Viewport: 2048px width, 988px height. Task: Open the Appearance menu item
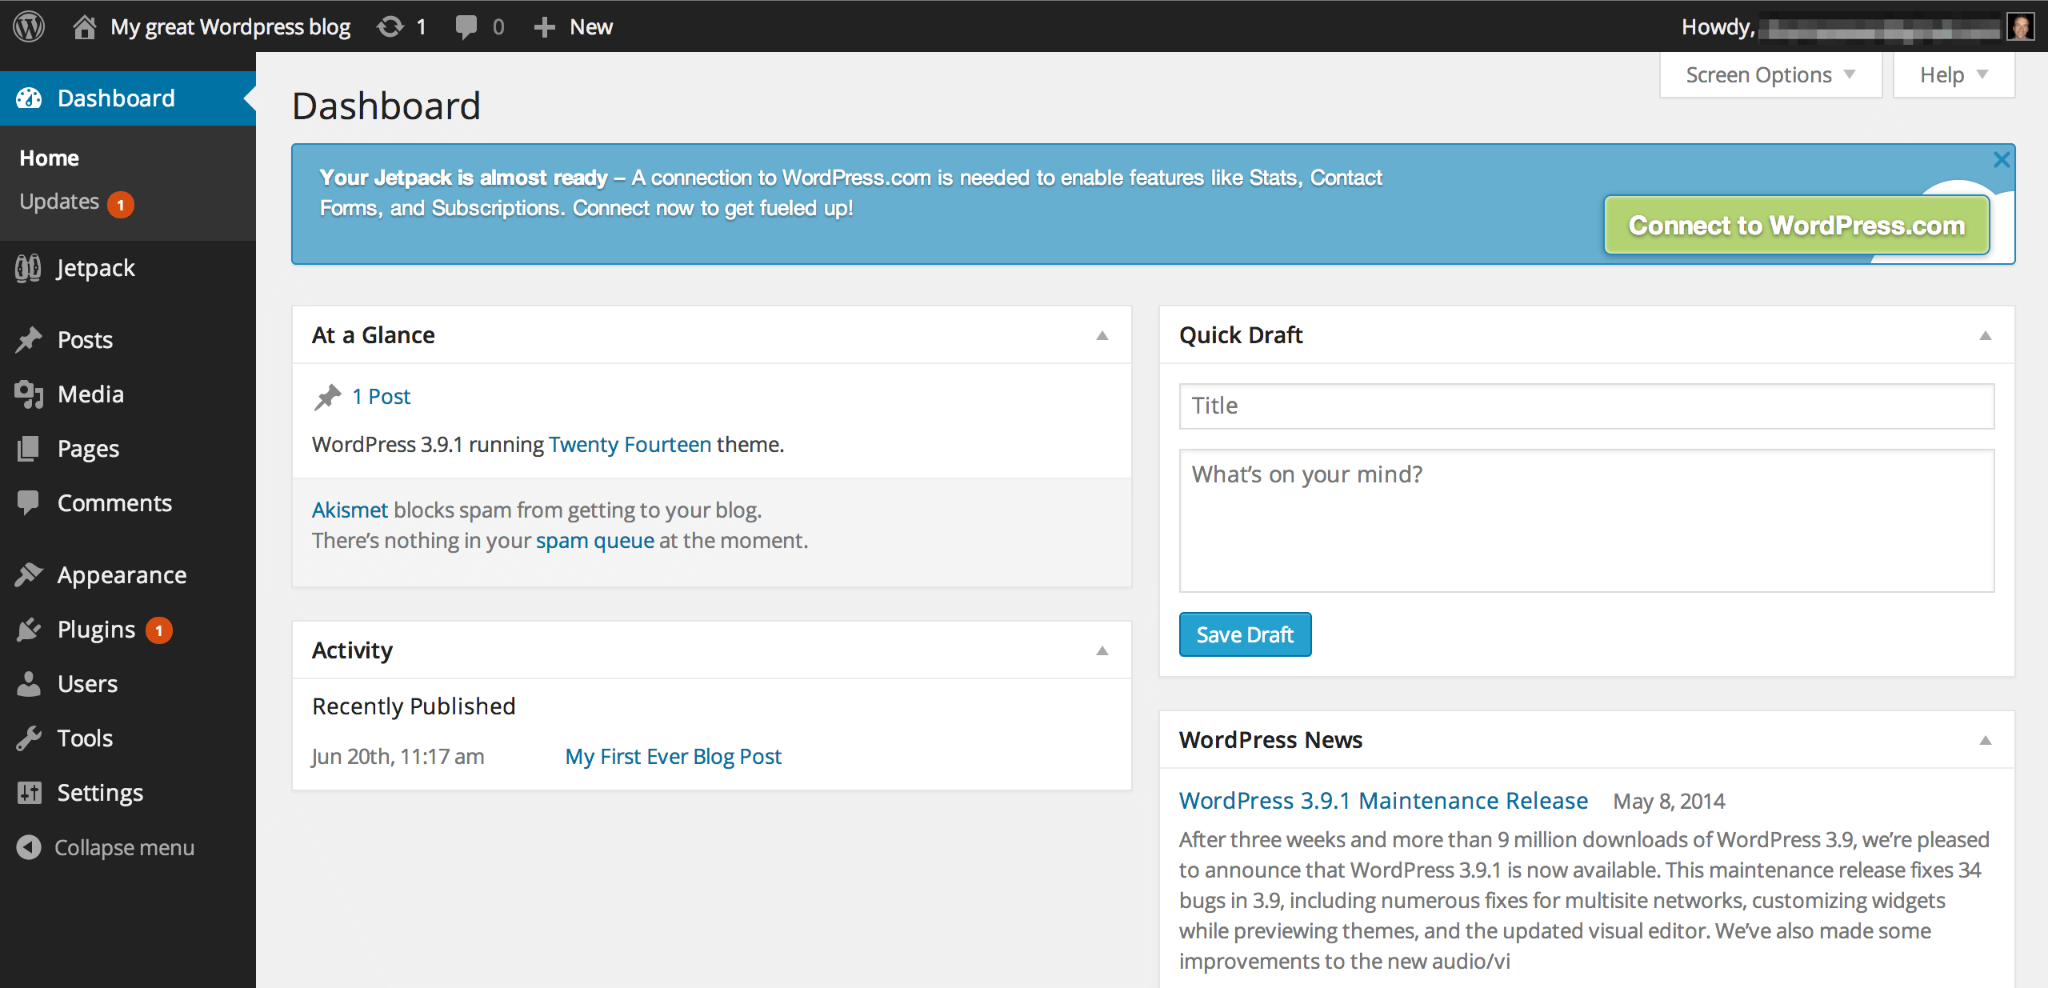click(x=121, y=575)
